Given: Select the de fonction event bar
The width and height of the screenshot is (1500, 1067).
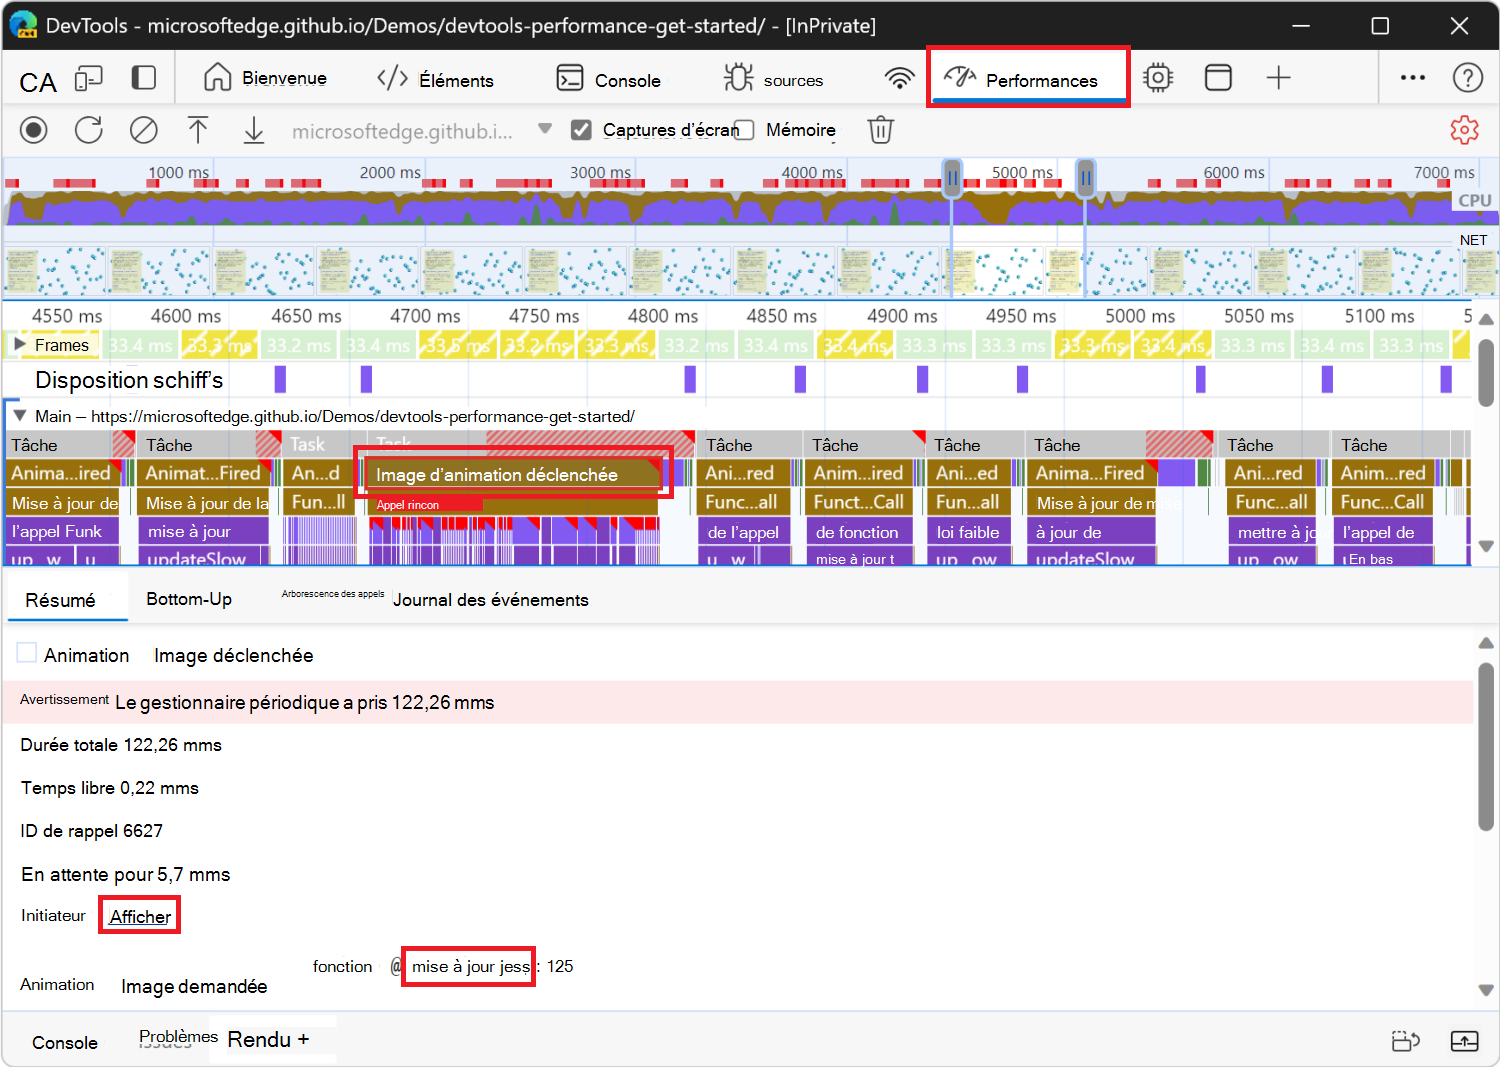Looking at the screenshot, I should 860,532.
